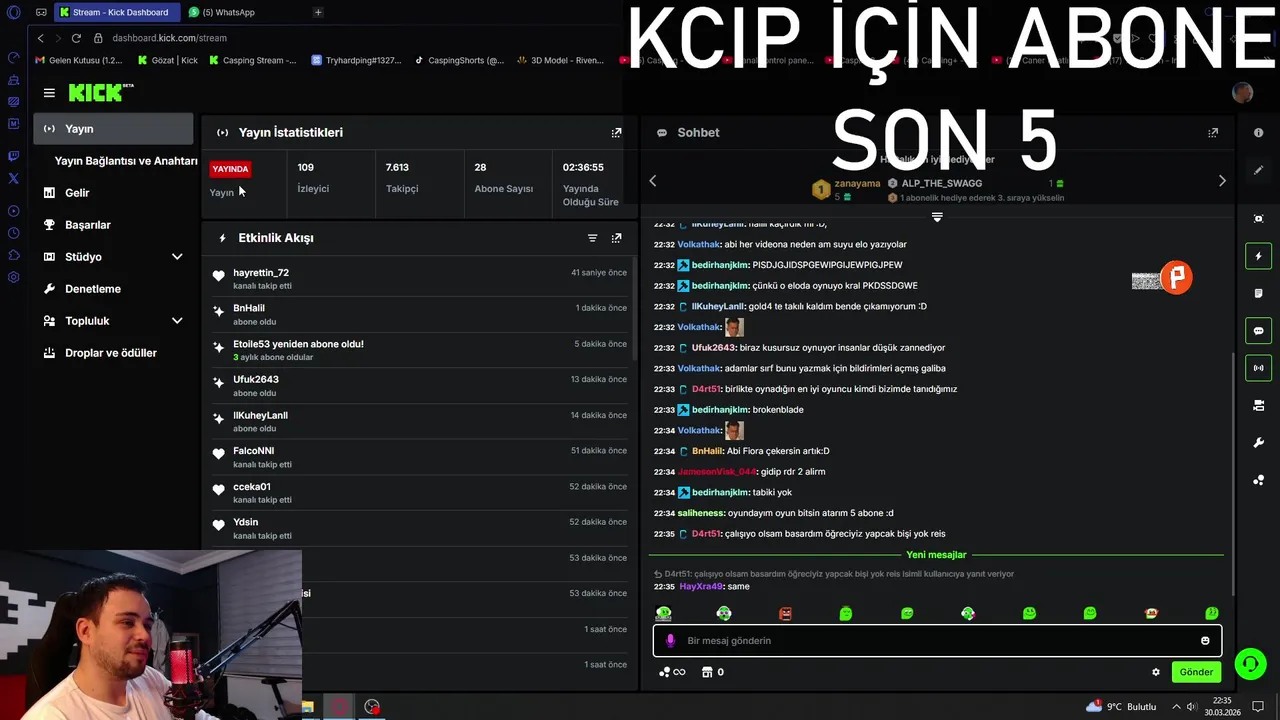This screenshot has height=720, width=1280.
Task: Open the Kick hamburger menu
Action: coord(49,93)
